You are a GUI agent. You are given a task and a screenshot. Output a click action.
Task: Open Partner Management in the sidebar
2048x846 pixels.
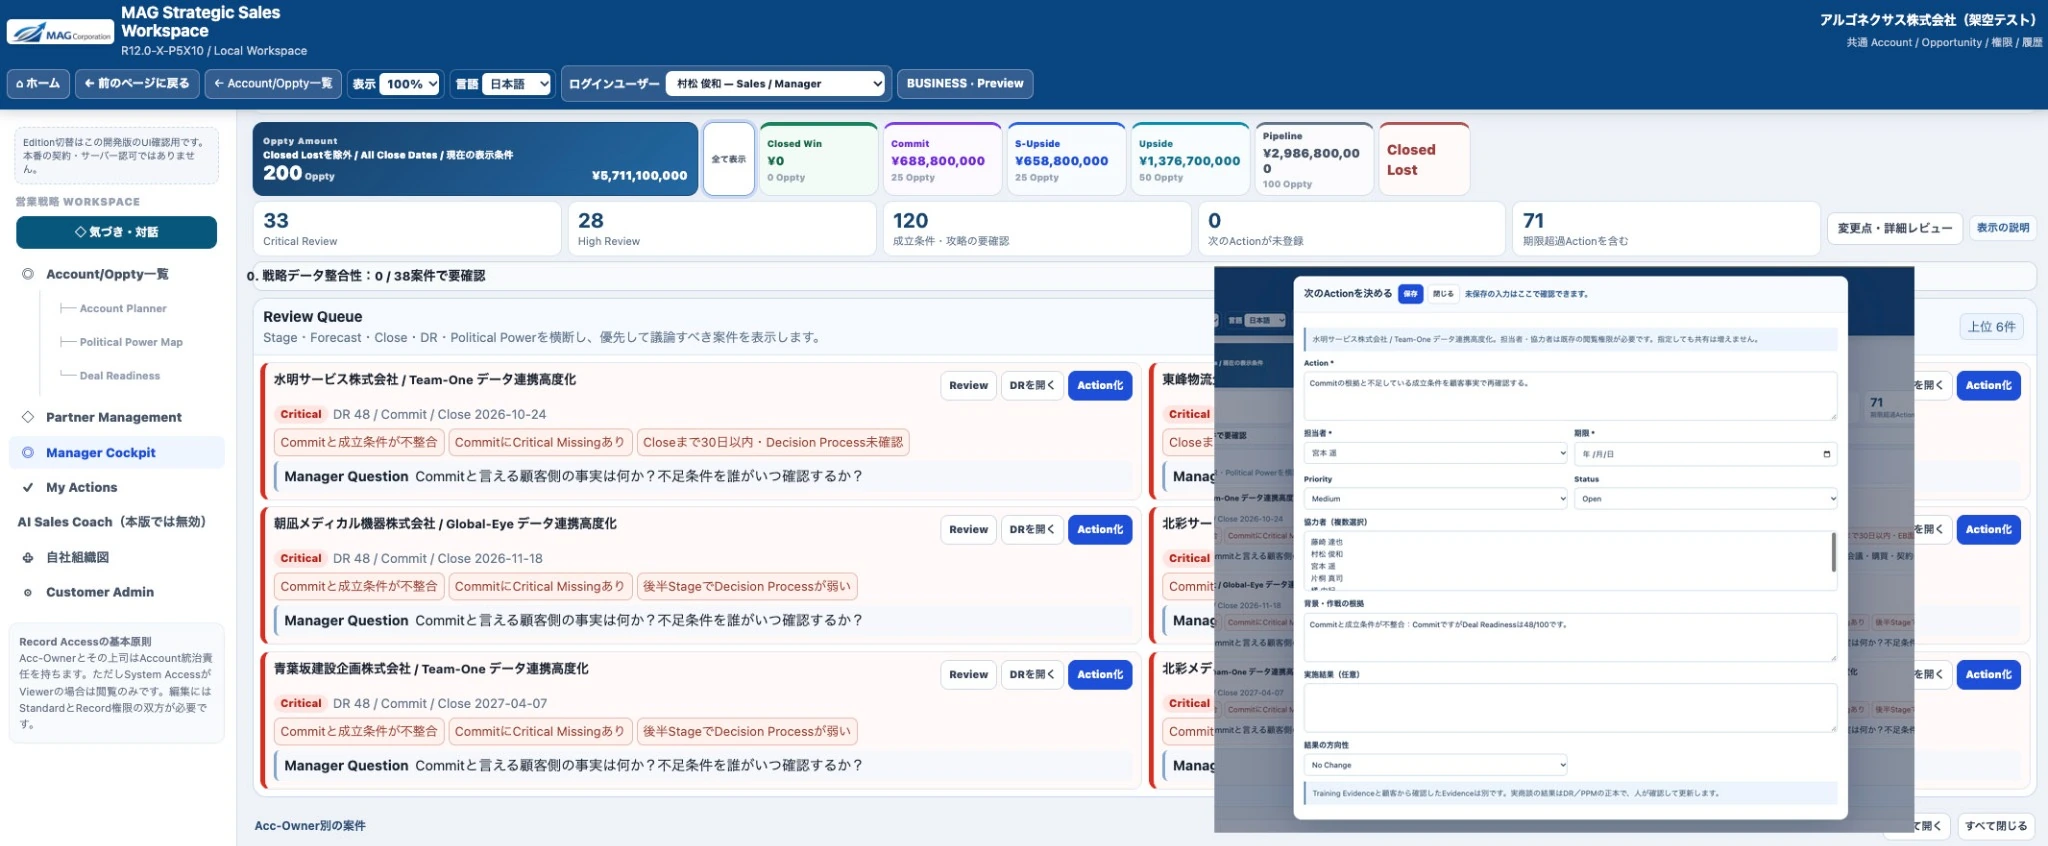coord(113,417)
